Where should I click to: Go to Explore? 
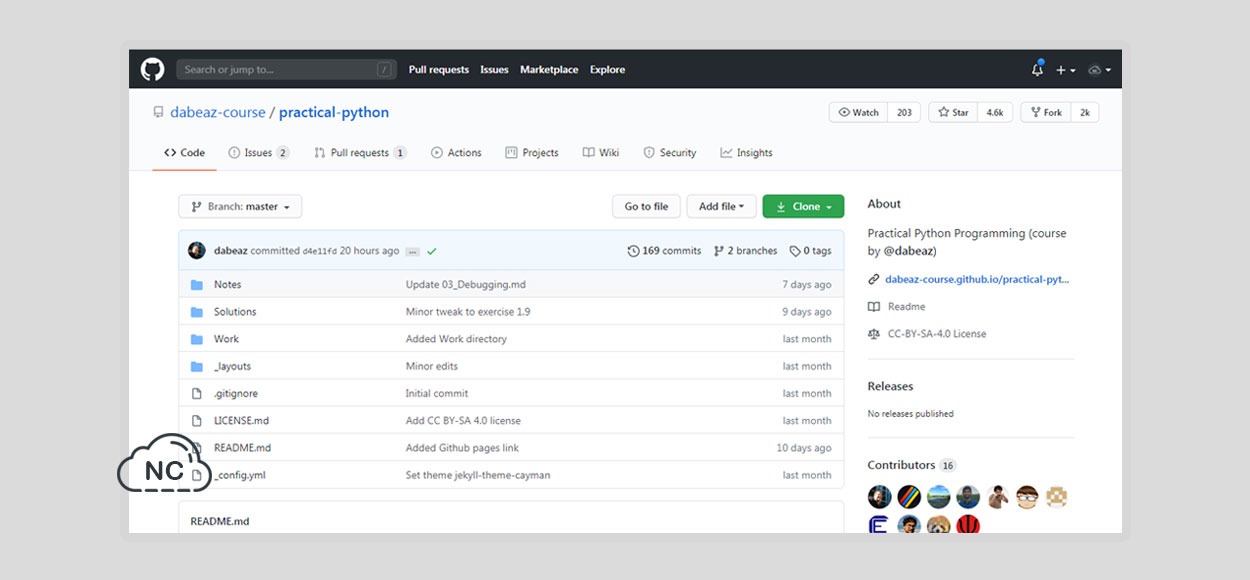(x=607, y=70)
